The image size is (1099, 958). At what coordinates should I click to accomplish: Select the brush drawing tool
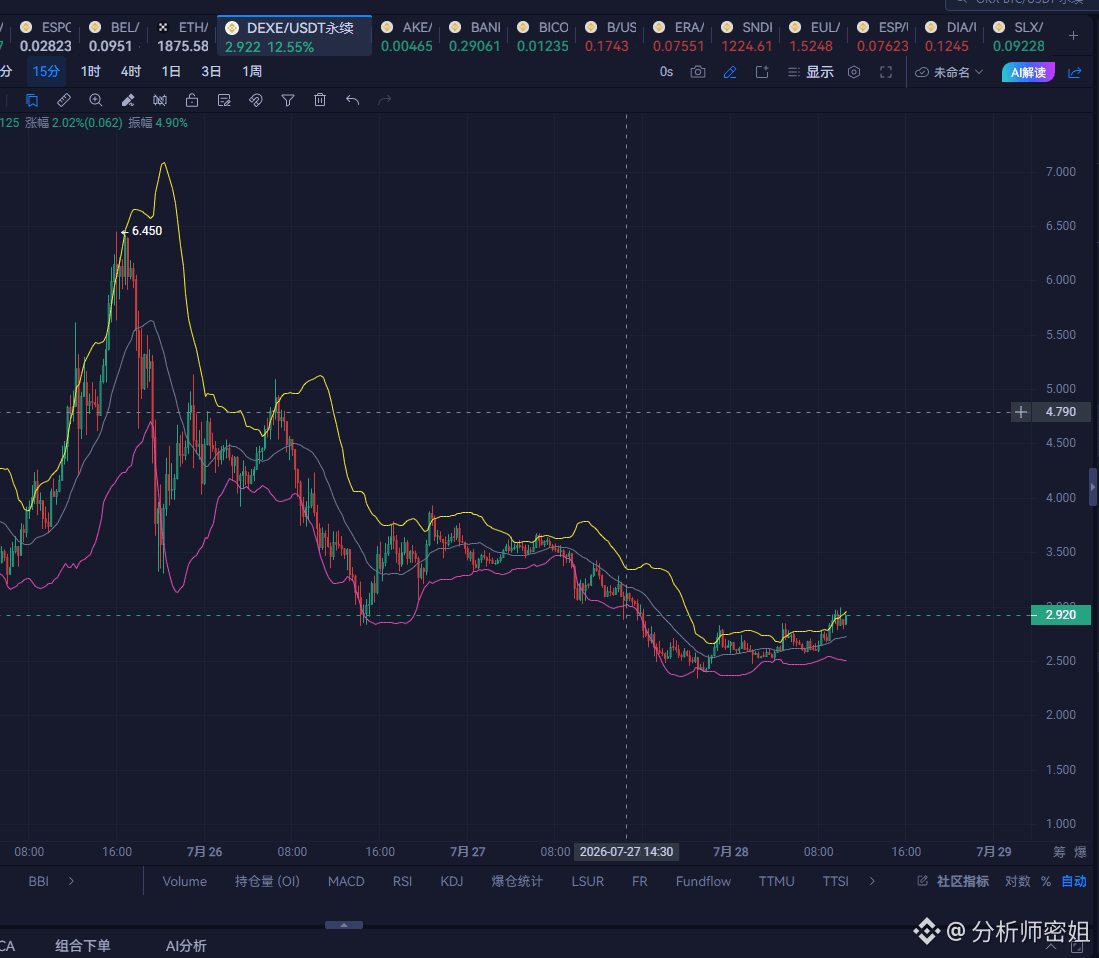tap(128, 100)
